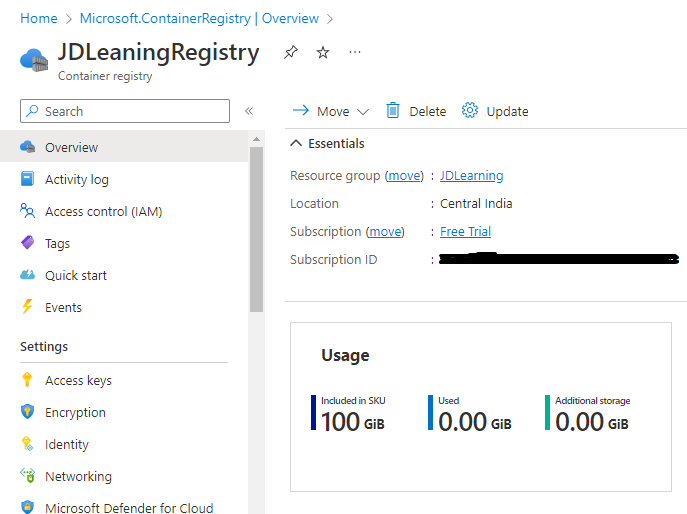Viewport: 687px width, 514px height.
Task: Click the sidebar Search input field
Action: click(125, 111)
